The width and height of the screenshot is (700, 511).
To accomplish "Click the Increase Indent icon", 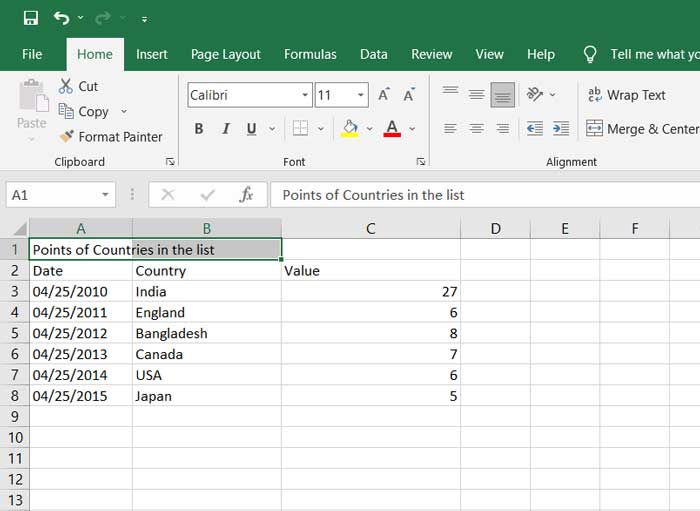I will point(561,129).
